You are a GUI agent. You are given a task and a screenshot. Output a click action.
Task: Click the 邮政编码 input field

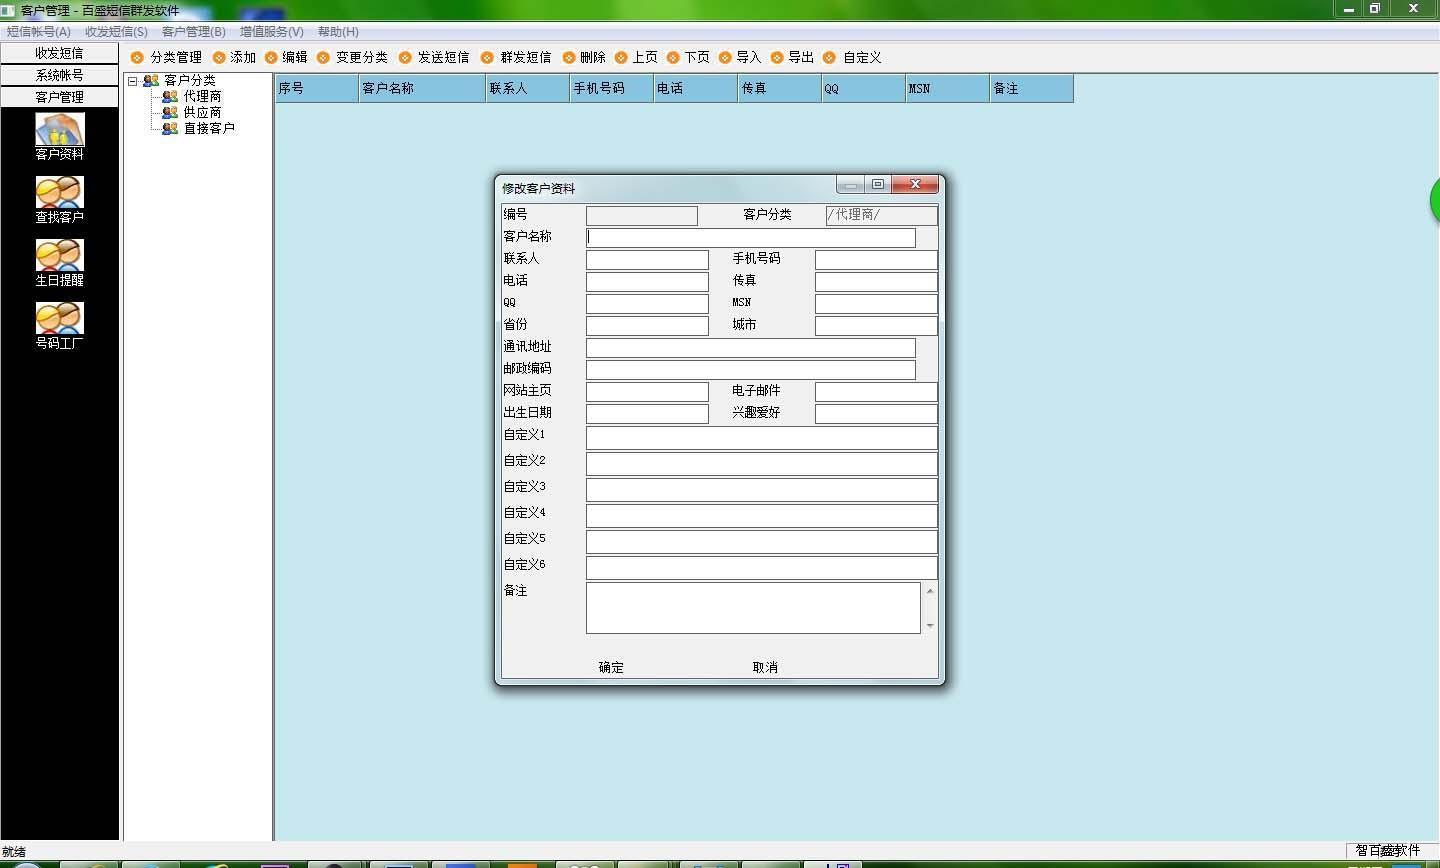[x=751, y=369]
